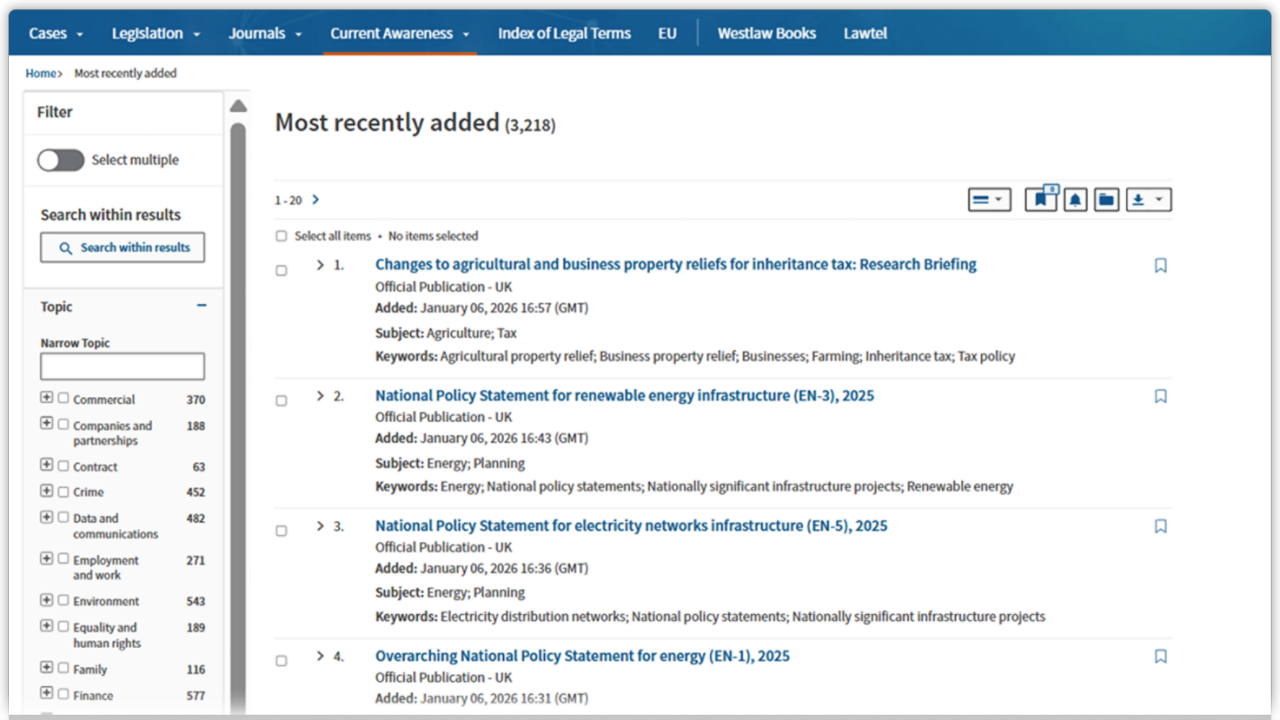Image resolution: width=1280 pixels, height=720 pixels.
Task: Open the list display options icon
Action: (989, 199)
